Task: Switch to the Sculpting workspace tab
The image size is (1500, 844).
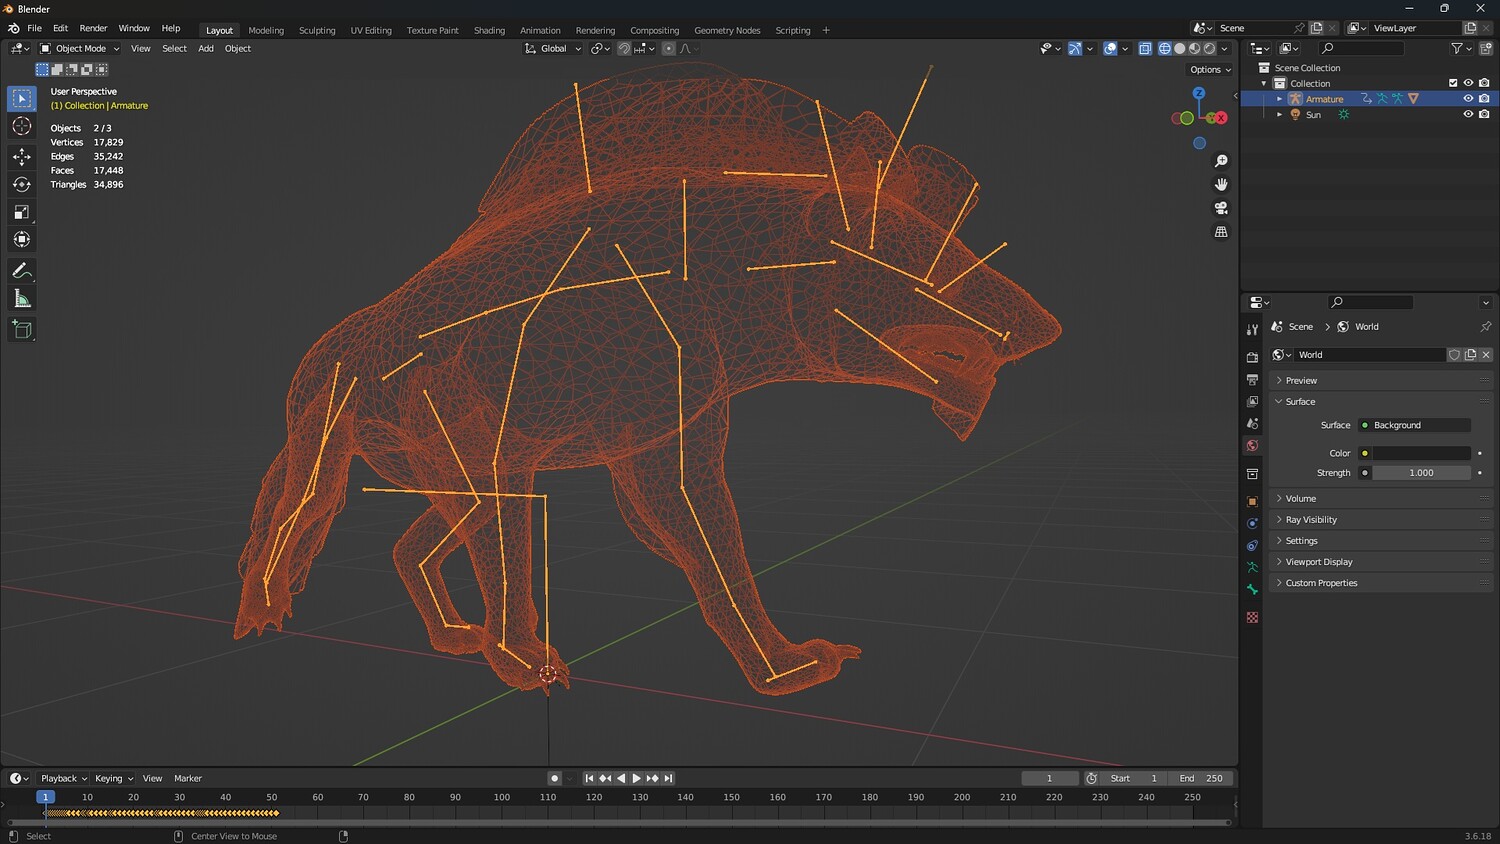Action: (317, 30)
